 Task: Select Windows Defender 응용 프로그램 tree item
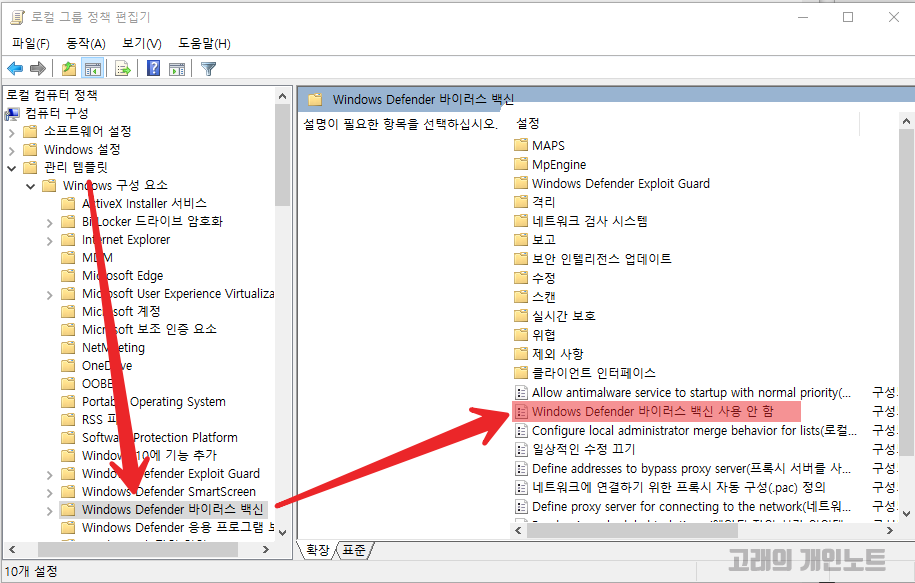point(178,527)
